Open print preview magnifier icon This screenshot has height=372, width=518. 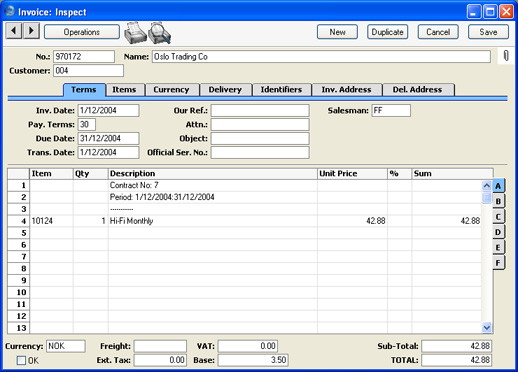coord(159,33)
